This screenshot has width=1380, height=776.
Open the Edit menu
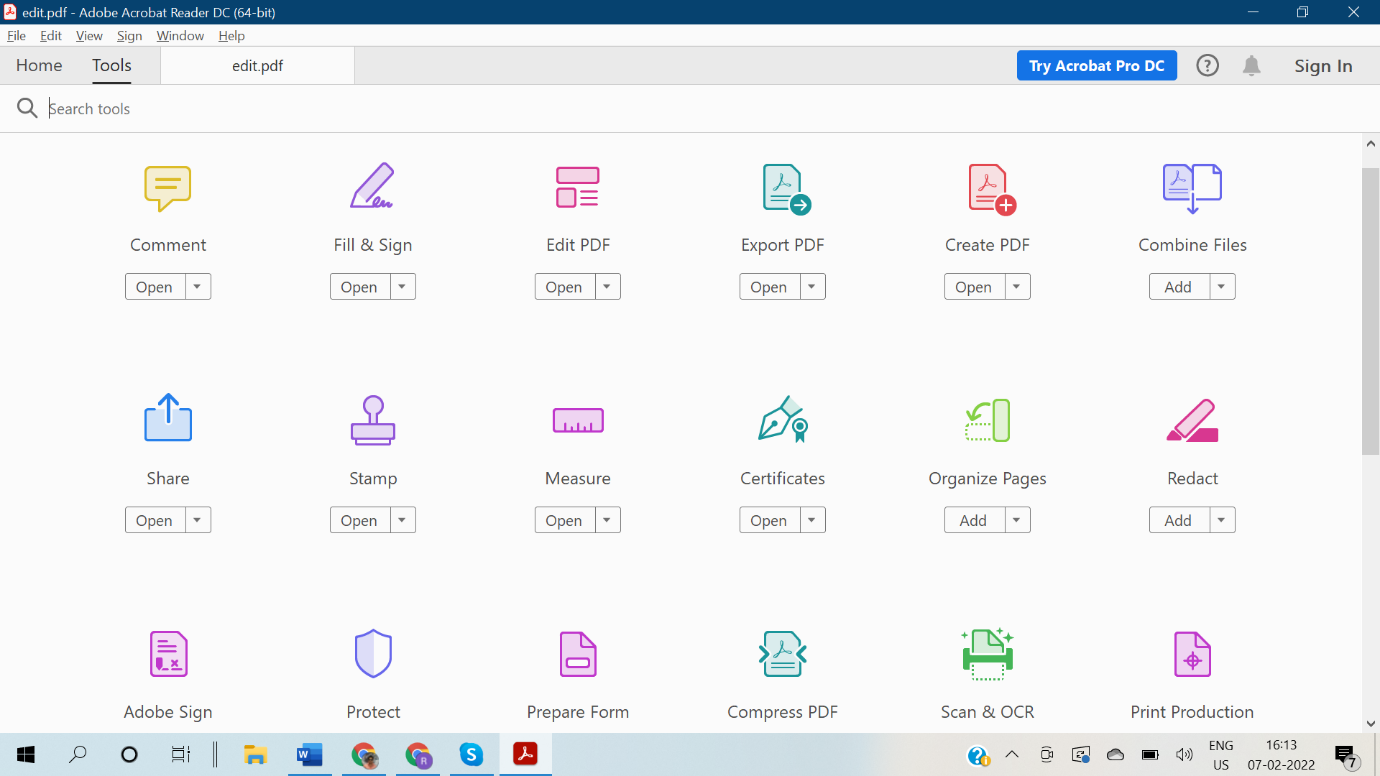pos(51,35)
